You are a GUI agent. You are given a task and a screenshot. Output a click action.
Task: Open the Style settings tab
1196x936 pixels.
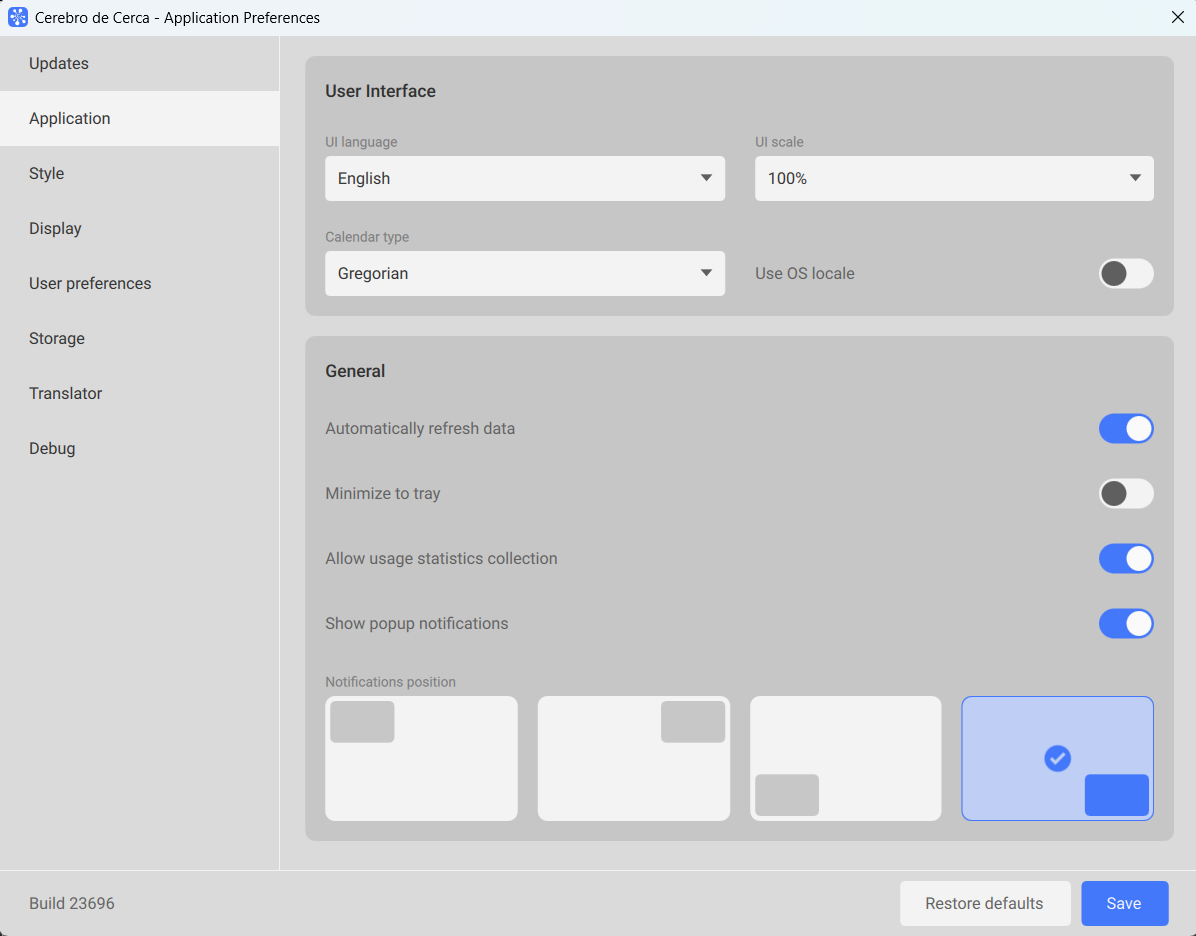tap(47, 174)
